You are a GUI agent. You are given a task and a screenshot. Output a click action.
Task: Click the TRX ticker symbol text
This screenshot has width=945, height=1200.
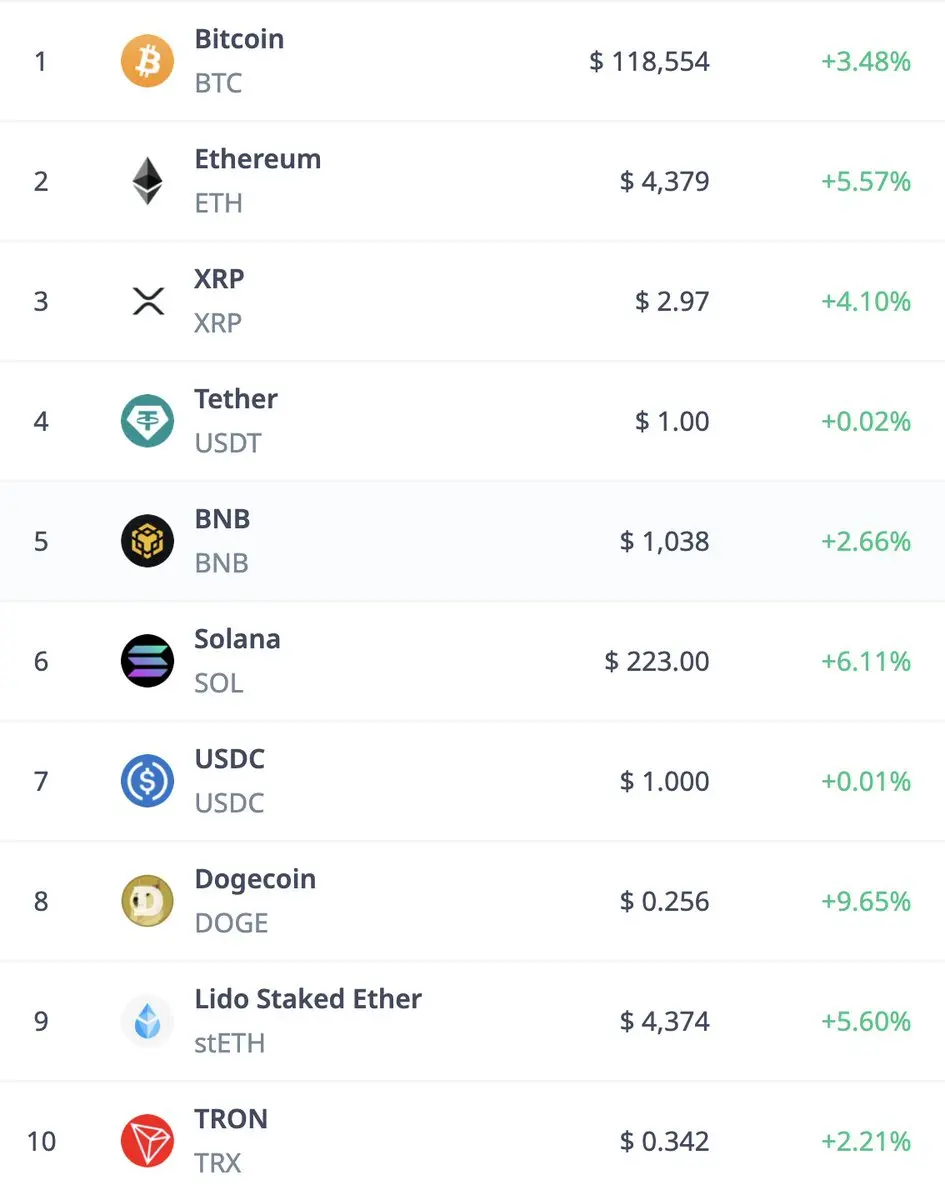point(218,1163)
